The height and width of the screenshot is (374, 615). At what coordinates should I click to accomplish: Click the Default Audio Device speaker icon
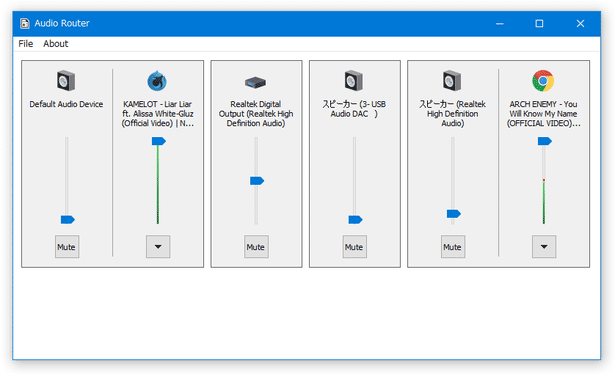coord(66,81)
